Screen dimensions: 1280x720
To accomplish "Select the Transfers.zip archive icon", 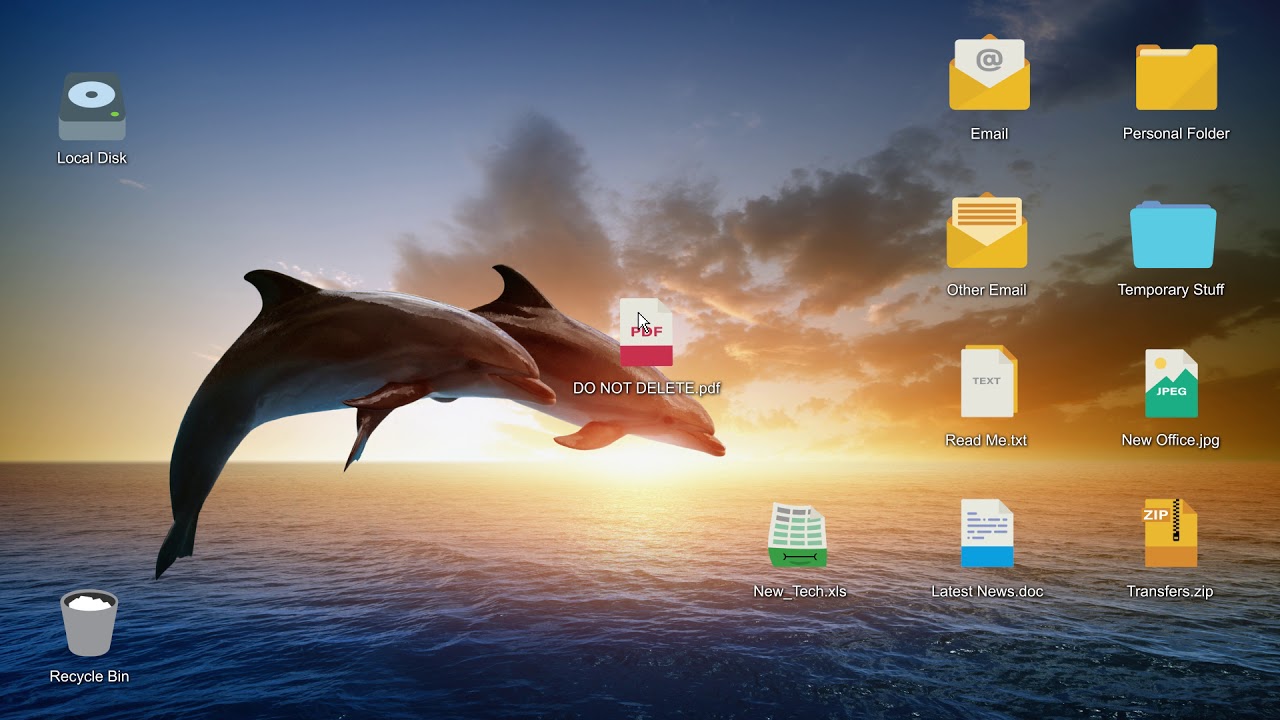I will click(x=1170, y=533).
